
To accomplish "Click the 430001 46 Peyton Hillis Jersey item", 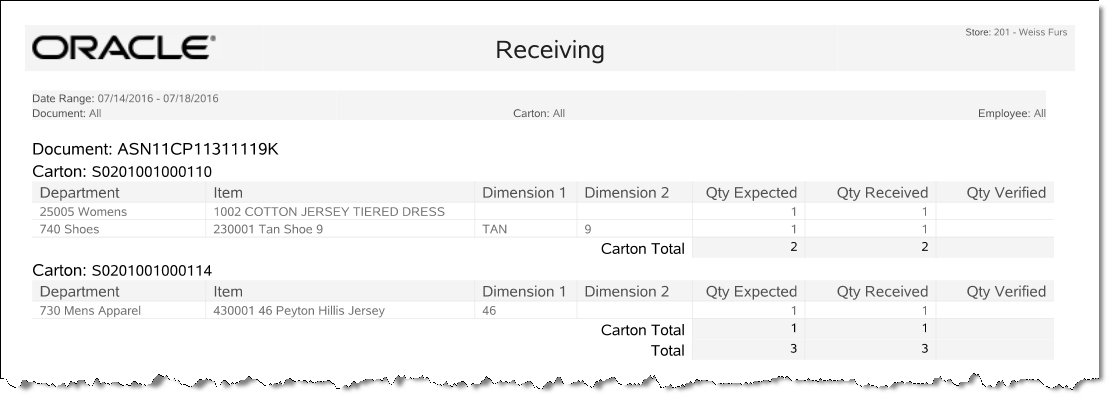I will [x=299, y=310].
